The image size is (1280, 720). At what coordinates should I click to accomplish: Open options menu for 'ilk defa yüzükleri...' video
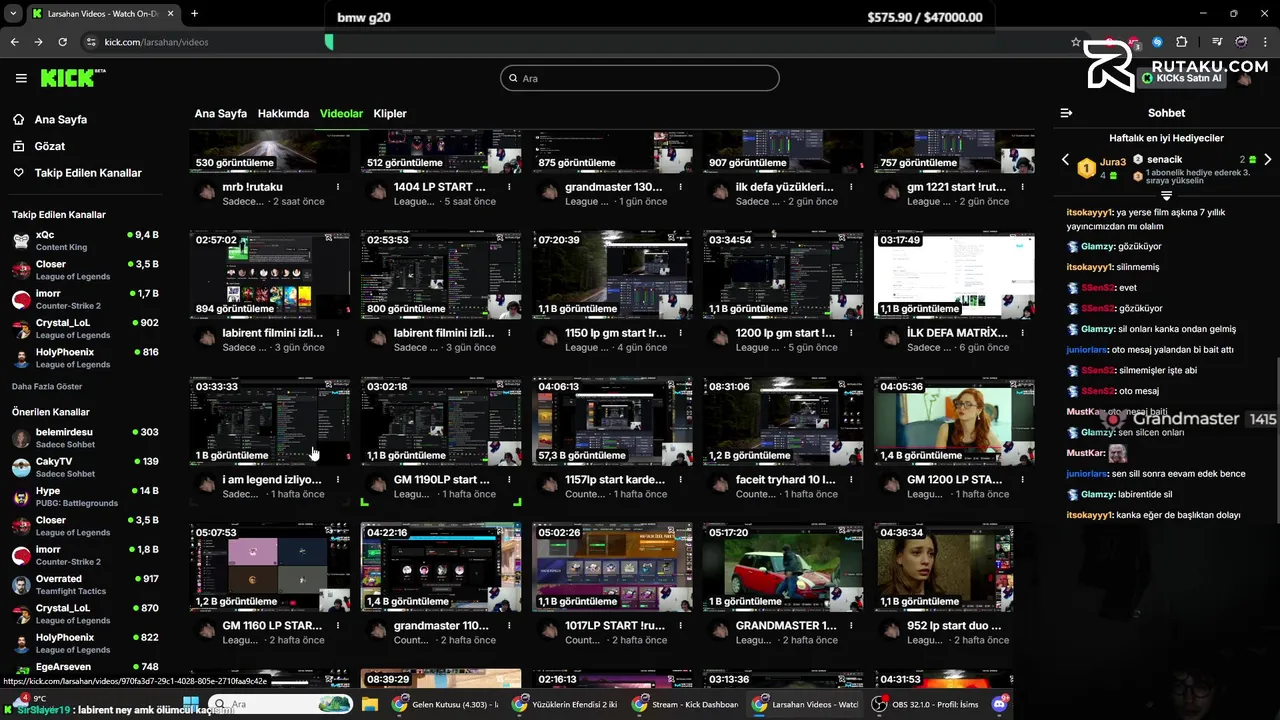(x=851, y=187)
